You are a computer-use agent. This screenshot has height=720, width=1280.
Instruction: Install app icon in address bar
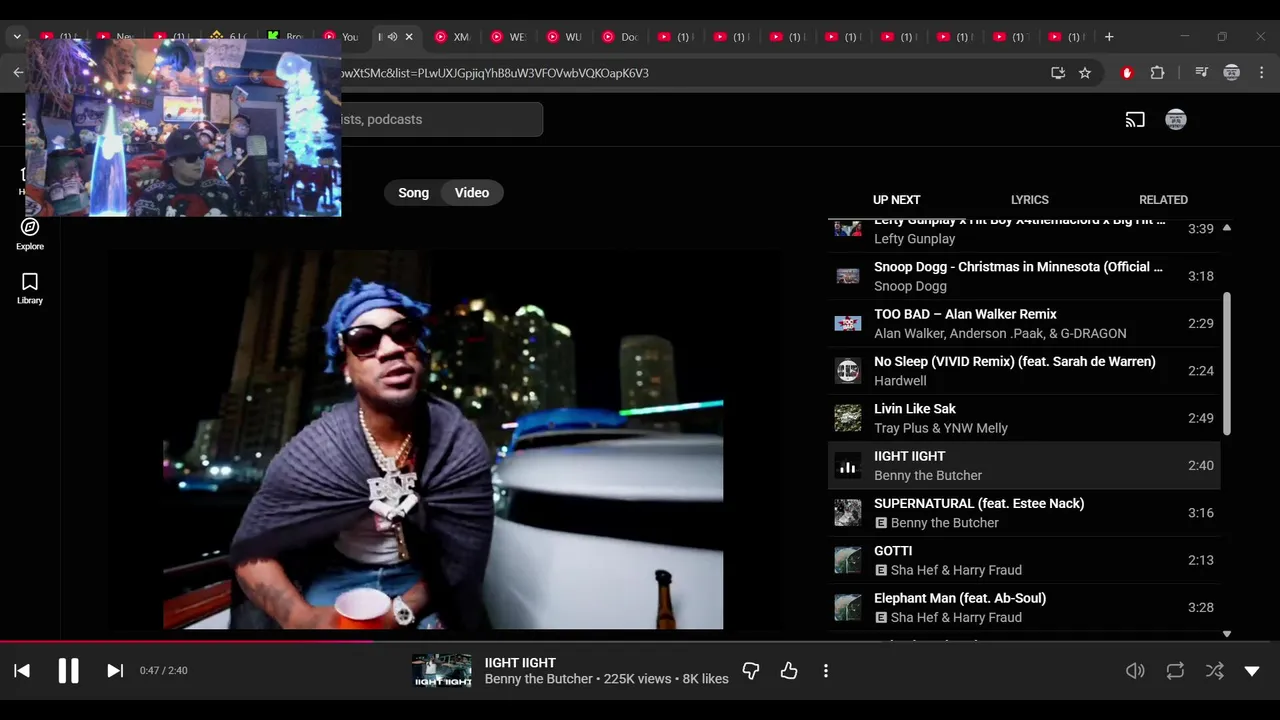tap(1058, 73)
